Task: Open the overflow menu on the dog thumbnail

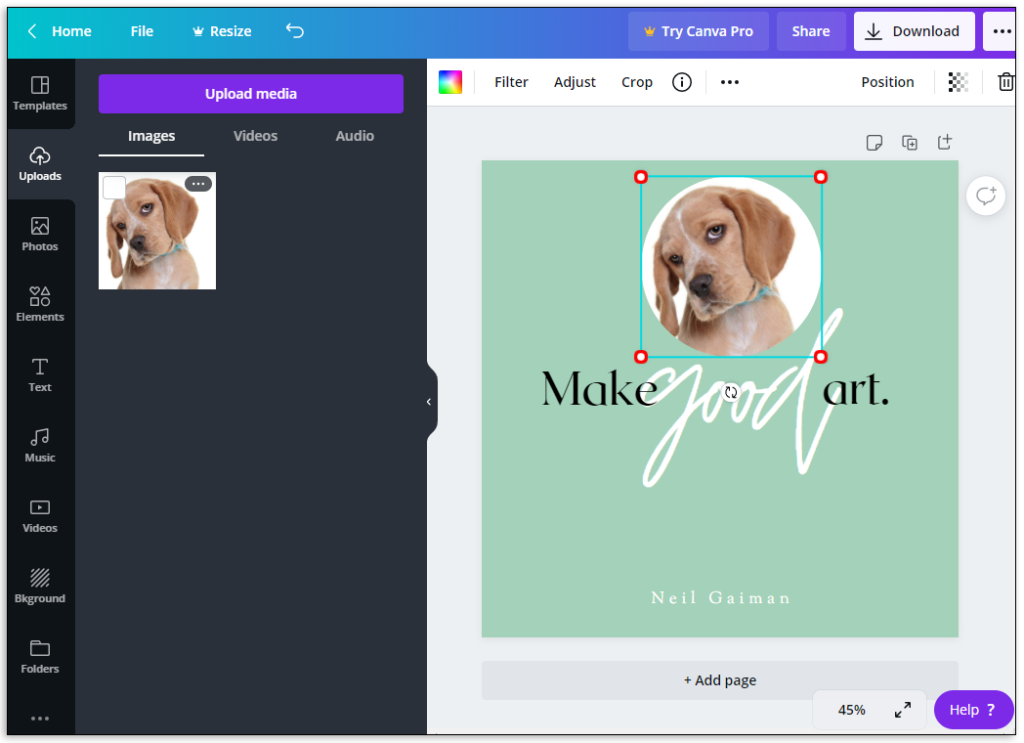Action: click(x=198, y=183)
